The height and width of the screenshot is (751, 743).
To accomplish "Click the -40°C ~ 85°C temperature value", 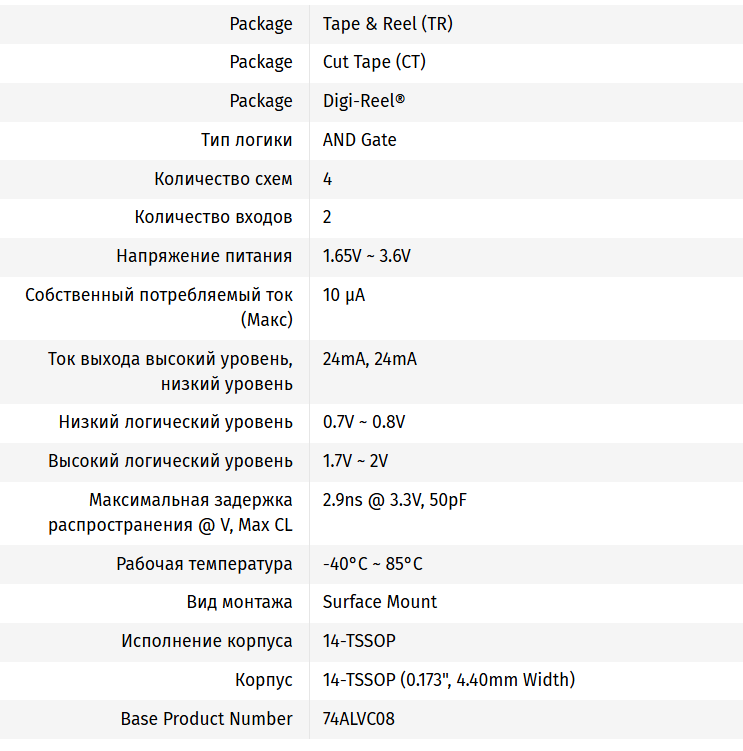I will (x=372, y=564).
